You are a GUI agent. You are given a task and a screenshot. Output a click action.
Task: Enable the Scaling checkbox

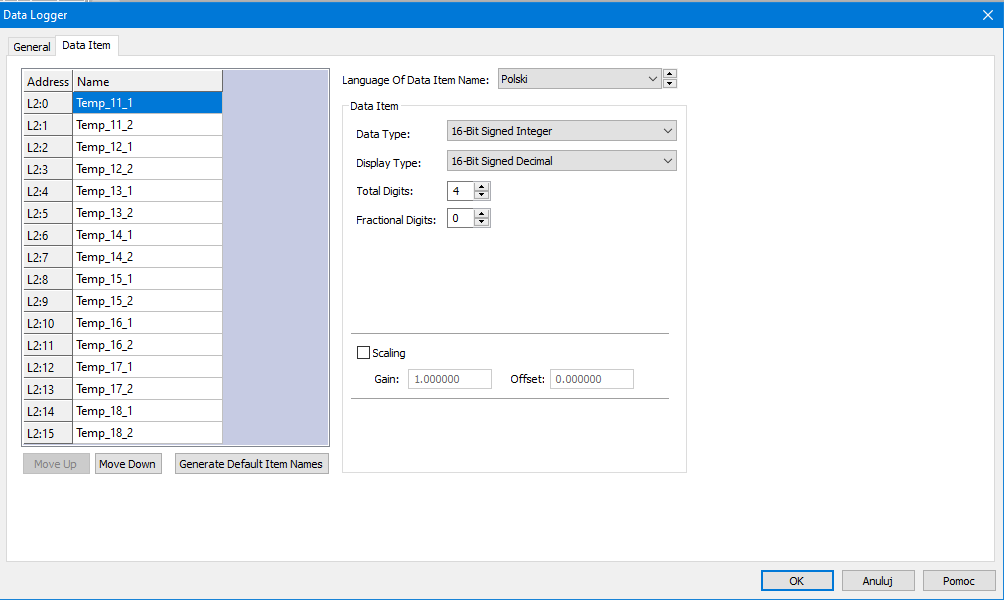(363, 353)
